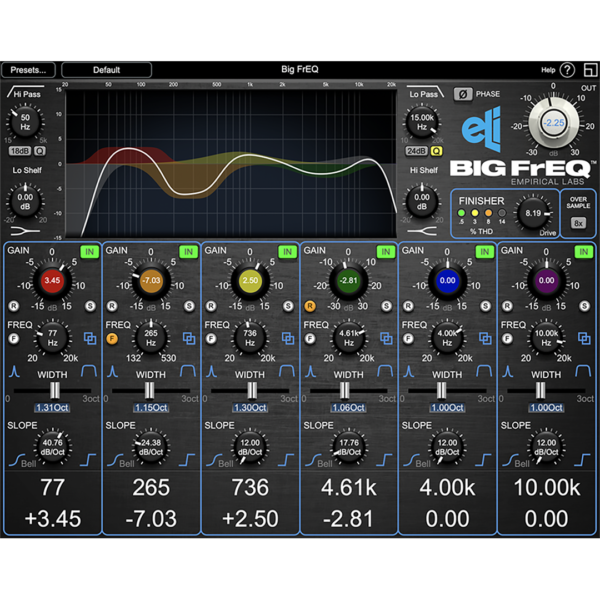Click the window resize icon beside Help
The image size is (600, 600).
point(590,70)
